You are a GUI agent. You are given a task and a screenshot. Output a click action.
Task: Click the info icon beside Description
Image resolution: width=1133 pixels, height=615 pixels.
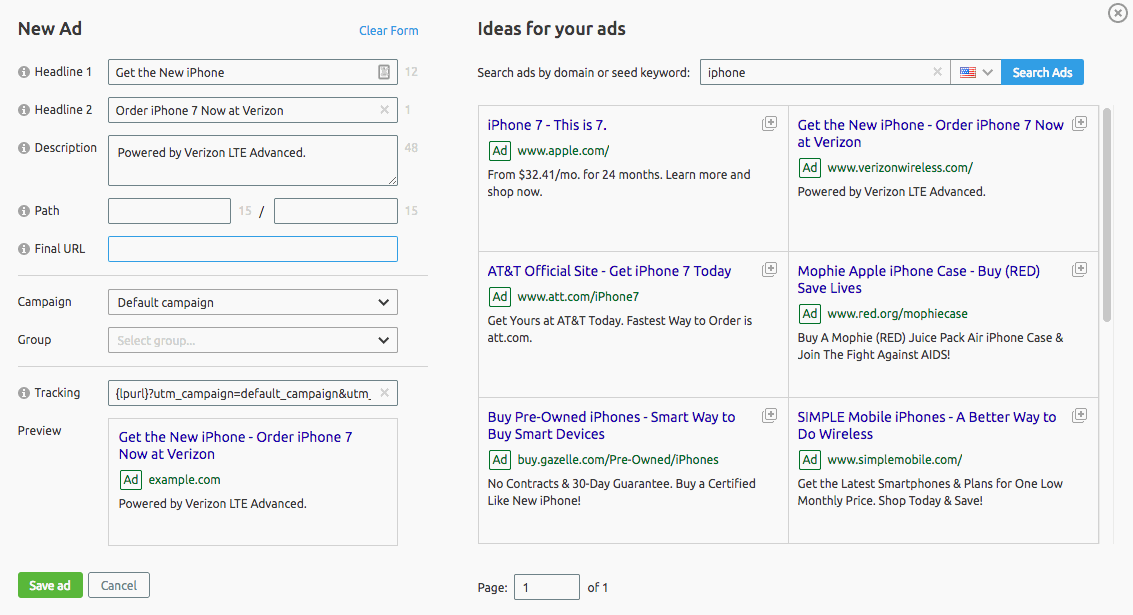click(24, 148)
